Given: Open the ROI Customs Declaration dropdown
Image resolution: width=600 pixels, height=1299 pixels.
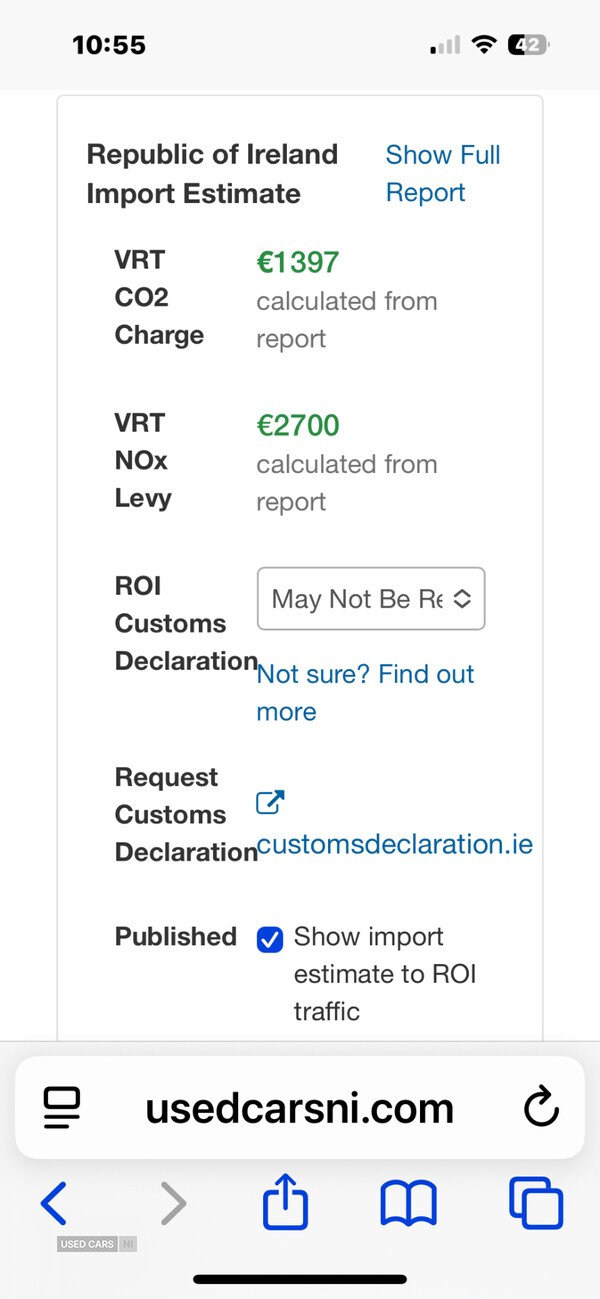Looking at the screenshot, I should coord(371,599).
